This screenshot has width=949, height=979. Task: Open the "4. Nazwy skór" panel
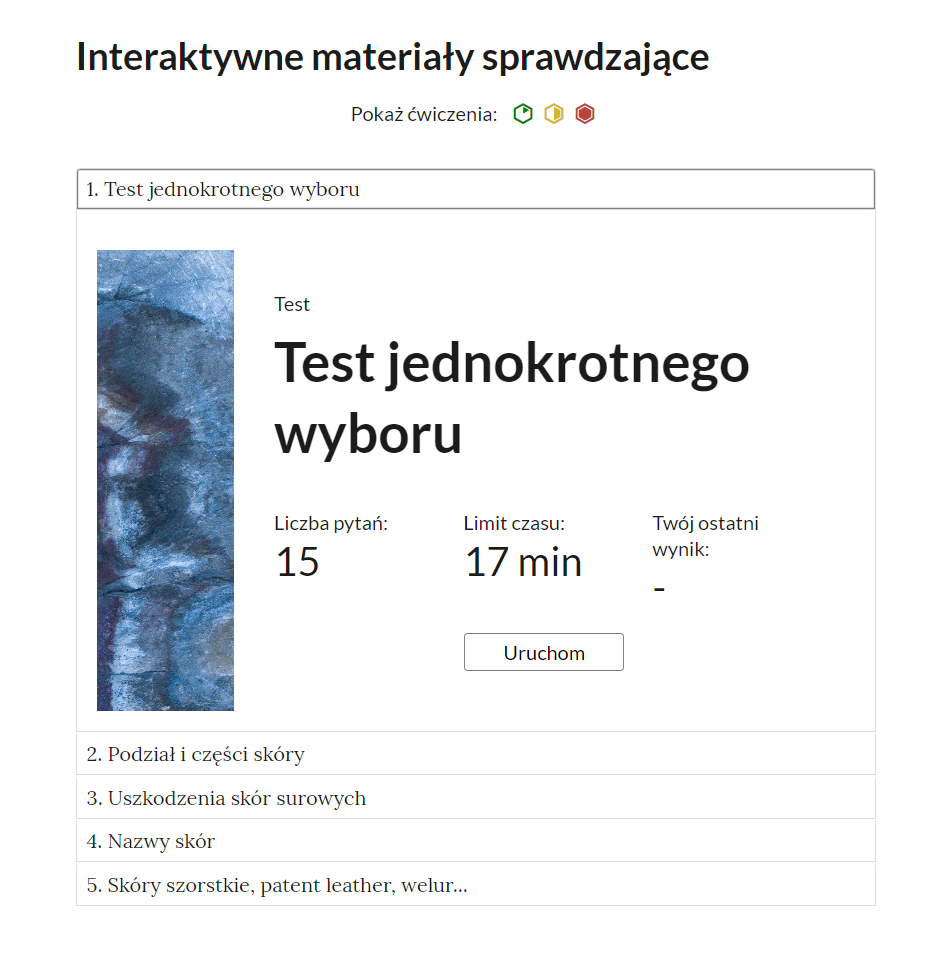[x=476, y=841]
